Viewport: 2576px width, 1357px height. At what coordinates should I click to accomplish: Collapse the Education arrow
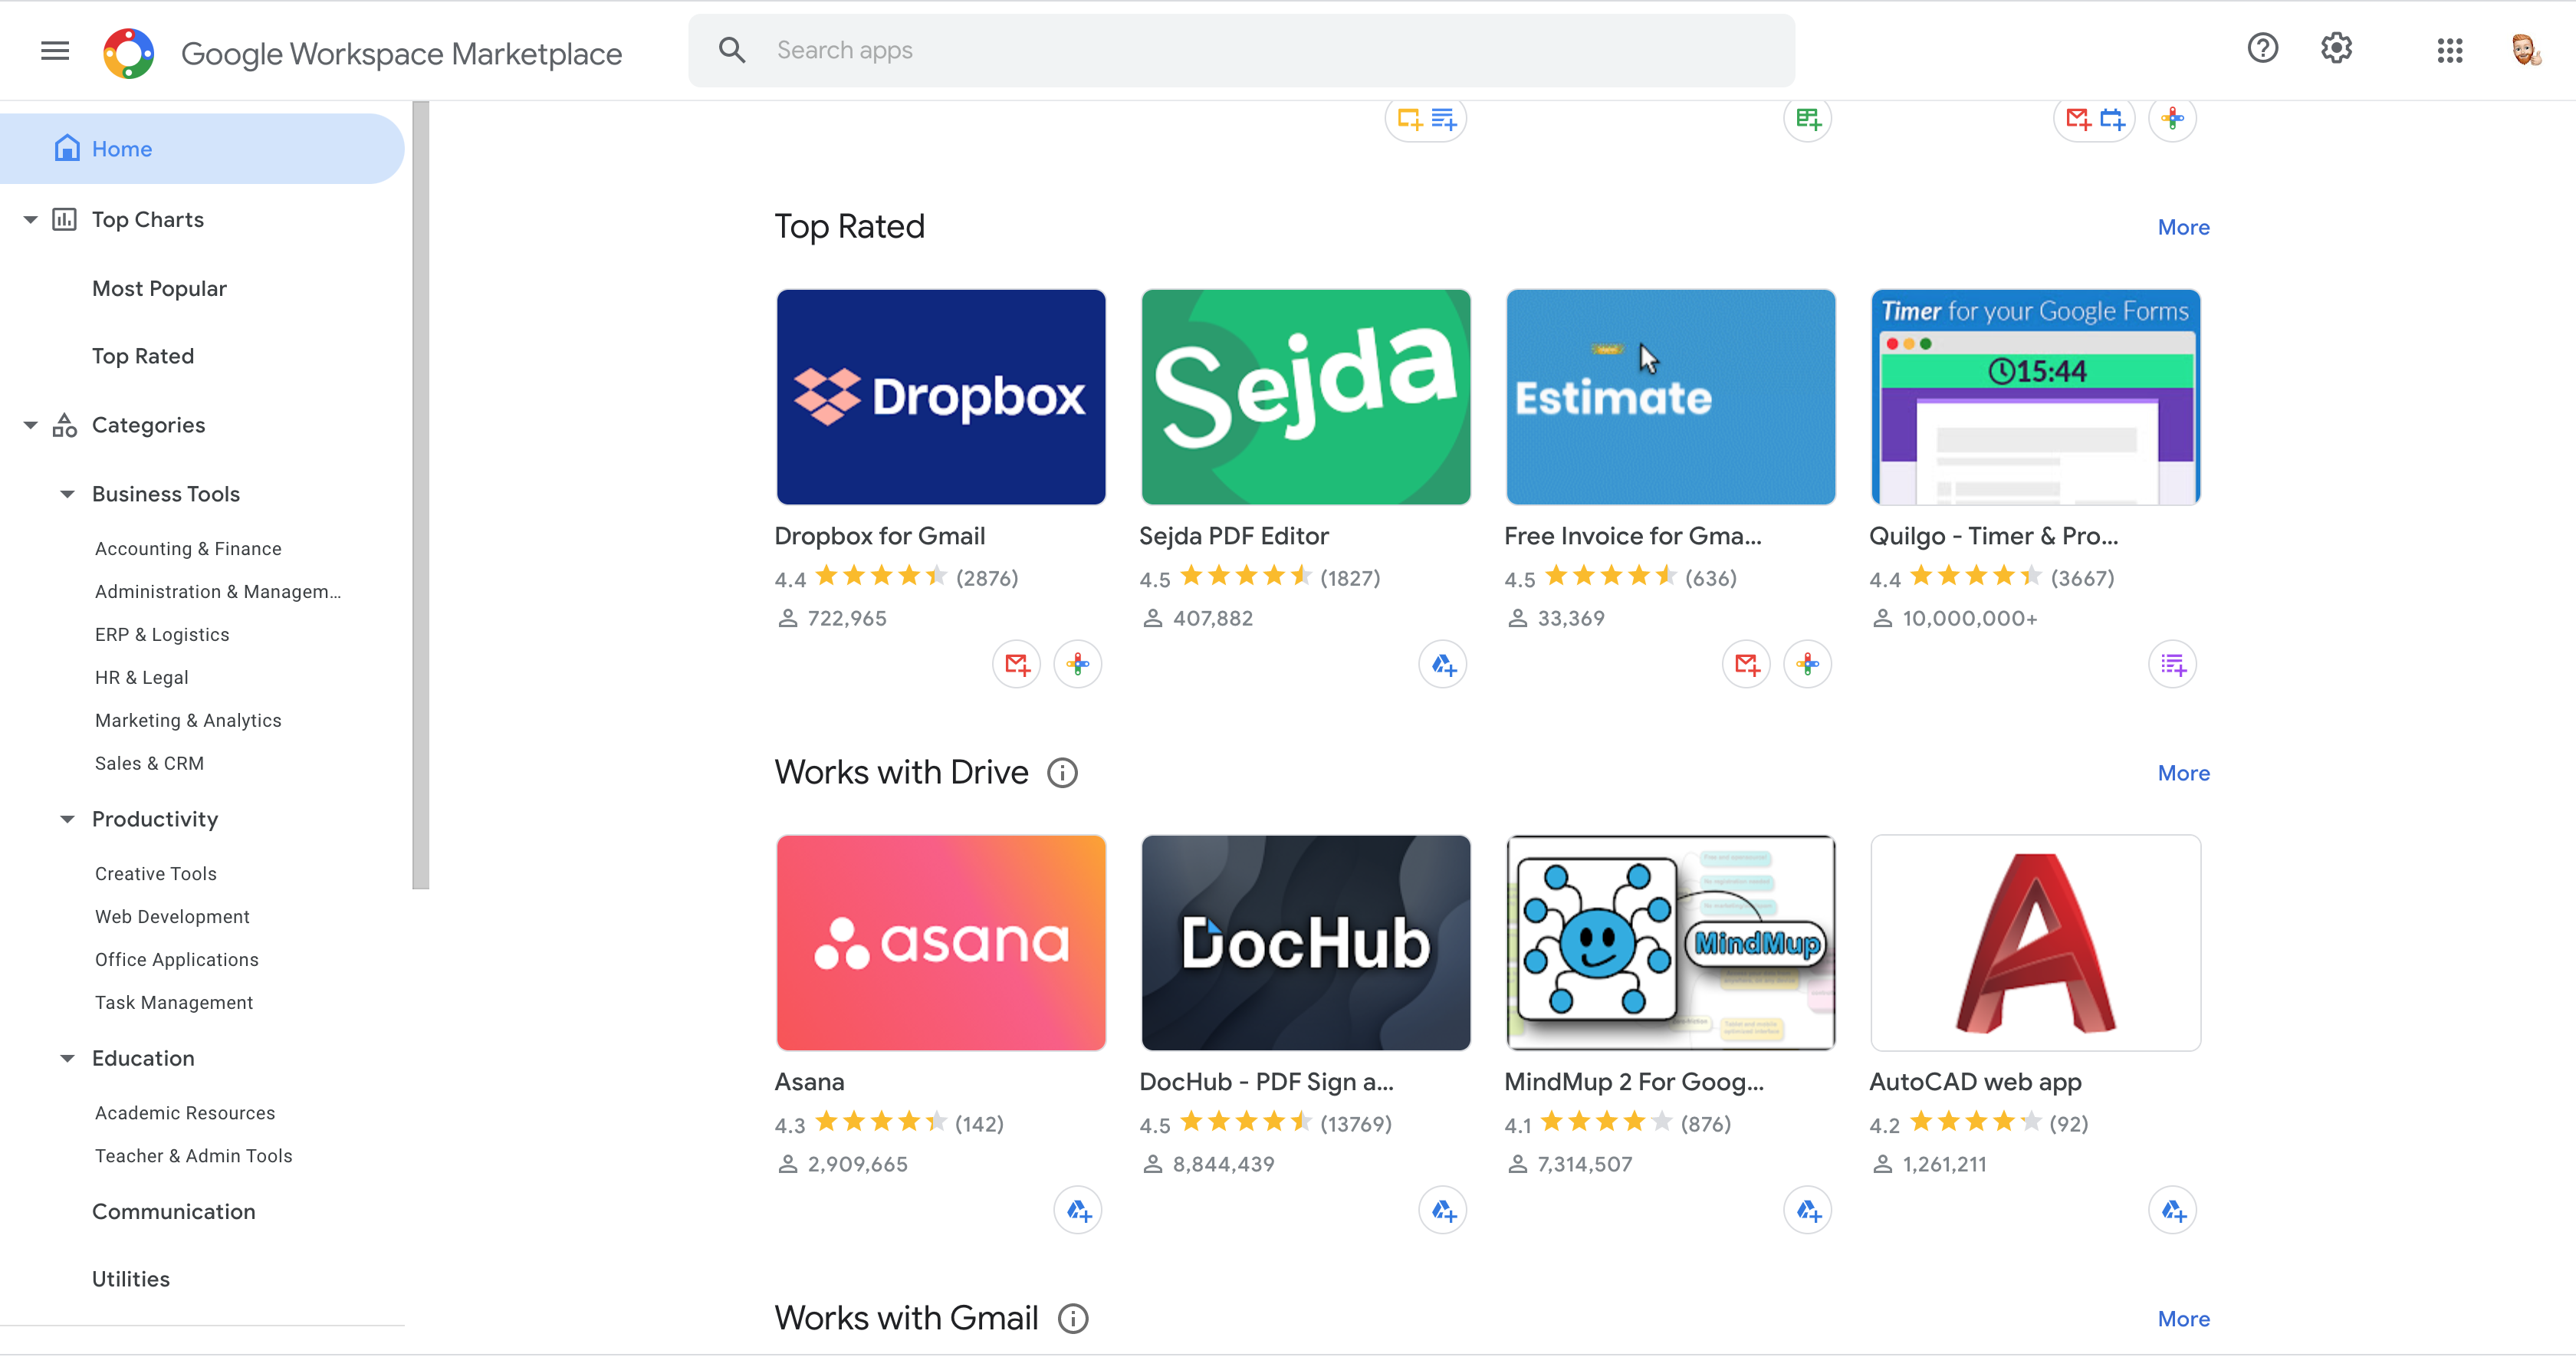tap(67, 1058)
